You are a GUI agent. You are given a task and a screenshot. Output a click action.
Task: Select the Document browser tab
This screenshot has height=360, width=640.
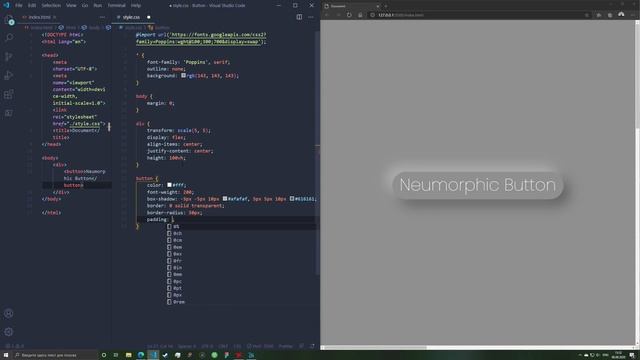351,6
